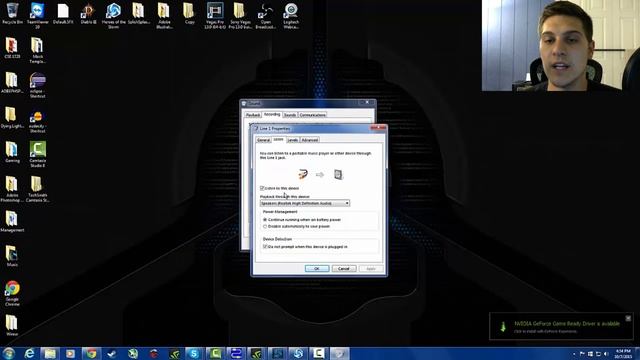This screenshot has height=360, width=640.
Task: Open the Music folder on desktop
Action: [x=12, y=256]
